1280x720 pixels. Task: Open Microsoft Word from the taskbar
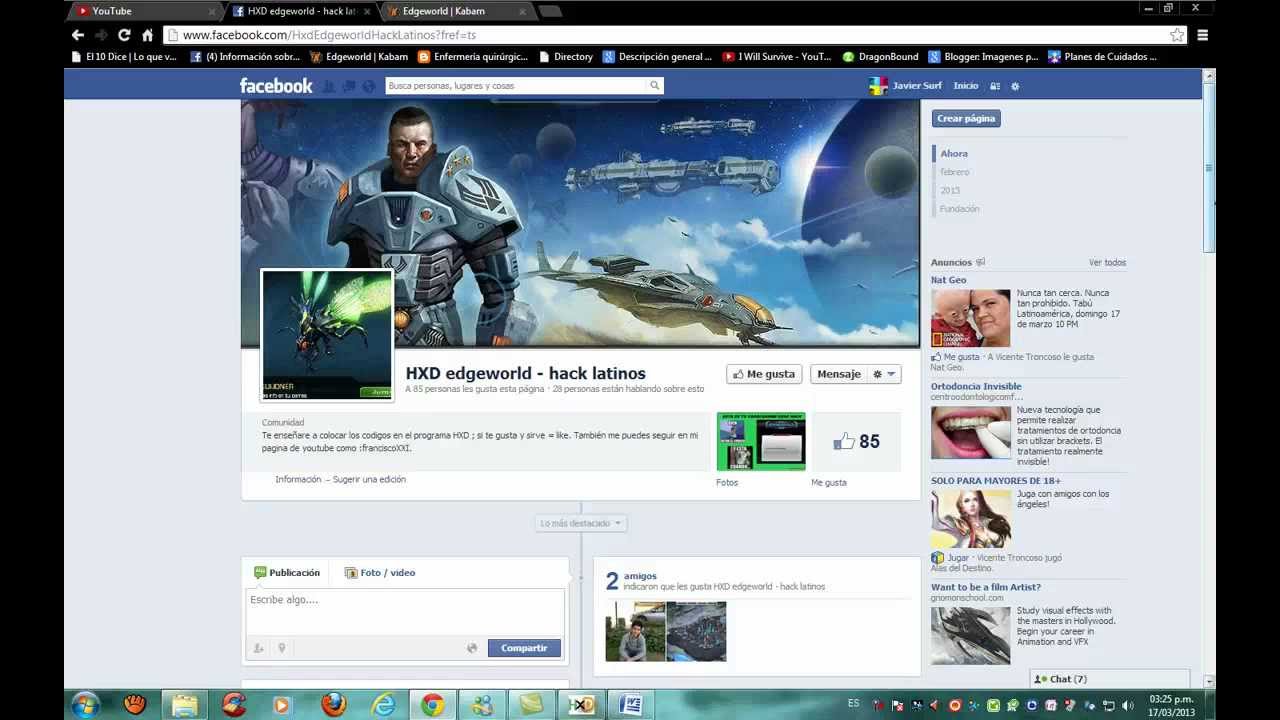[630, 704]
